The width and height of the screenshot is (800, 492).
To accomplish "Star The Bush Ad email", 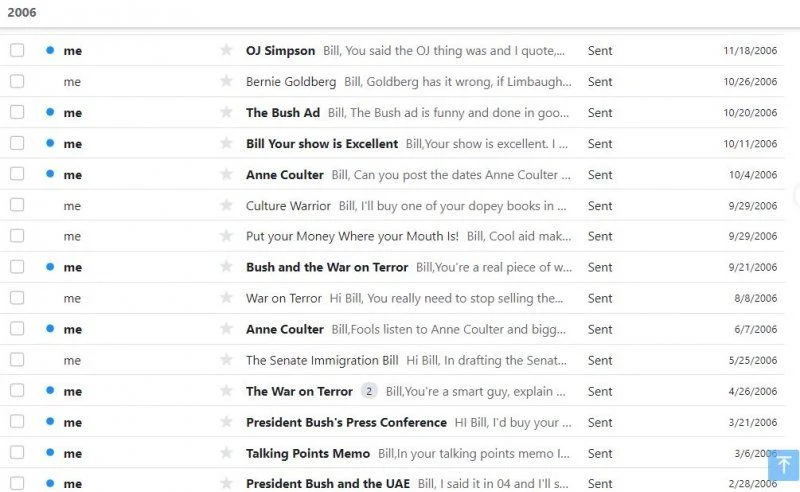I will [x=226, y=112].
